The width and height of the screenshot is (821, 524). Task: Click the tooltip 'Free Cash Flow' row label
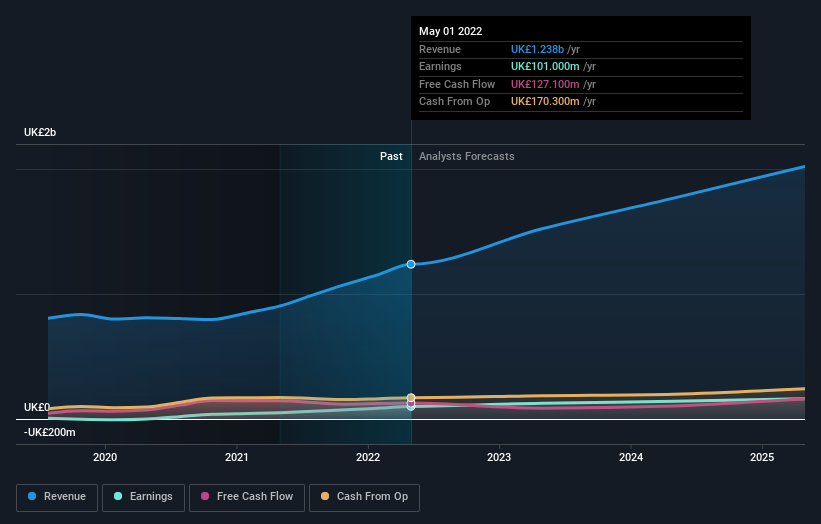tap(457, 84)
